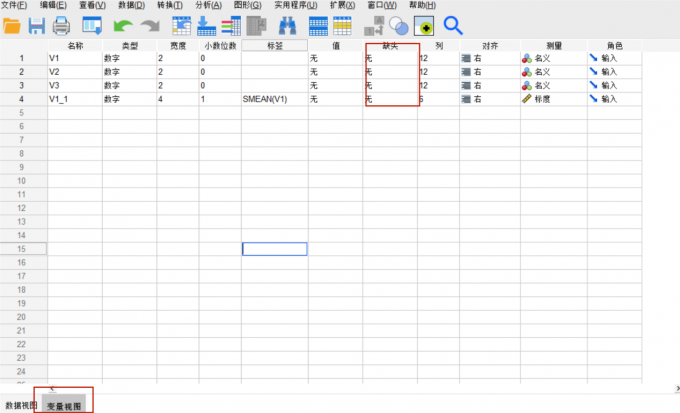Click the Save floppy disk icon
This screenshot has height=413, width=680.
pos(37,26)
